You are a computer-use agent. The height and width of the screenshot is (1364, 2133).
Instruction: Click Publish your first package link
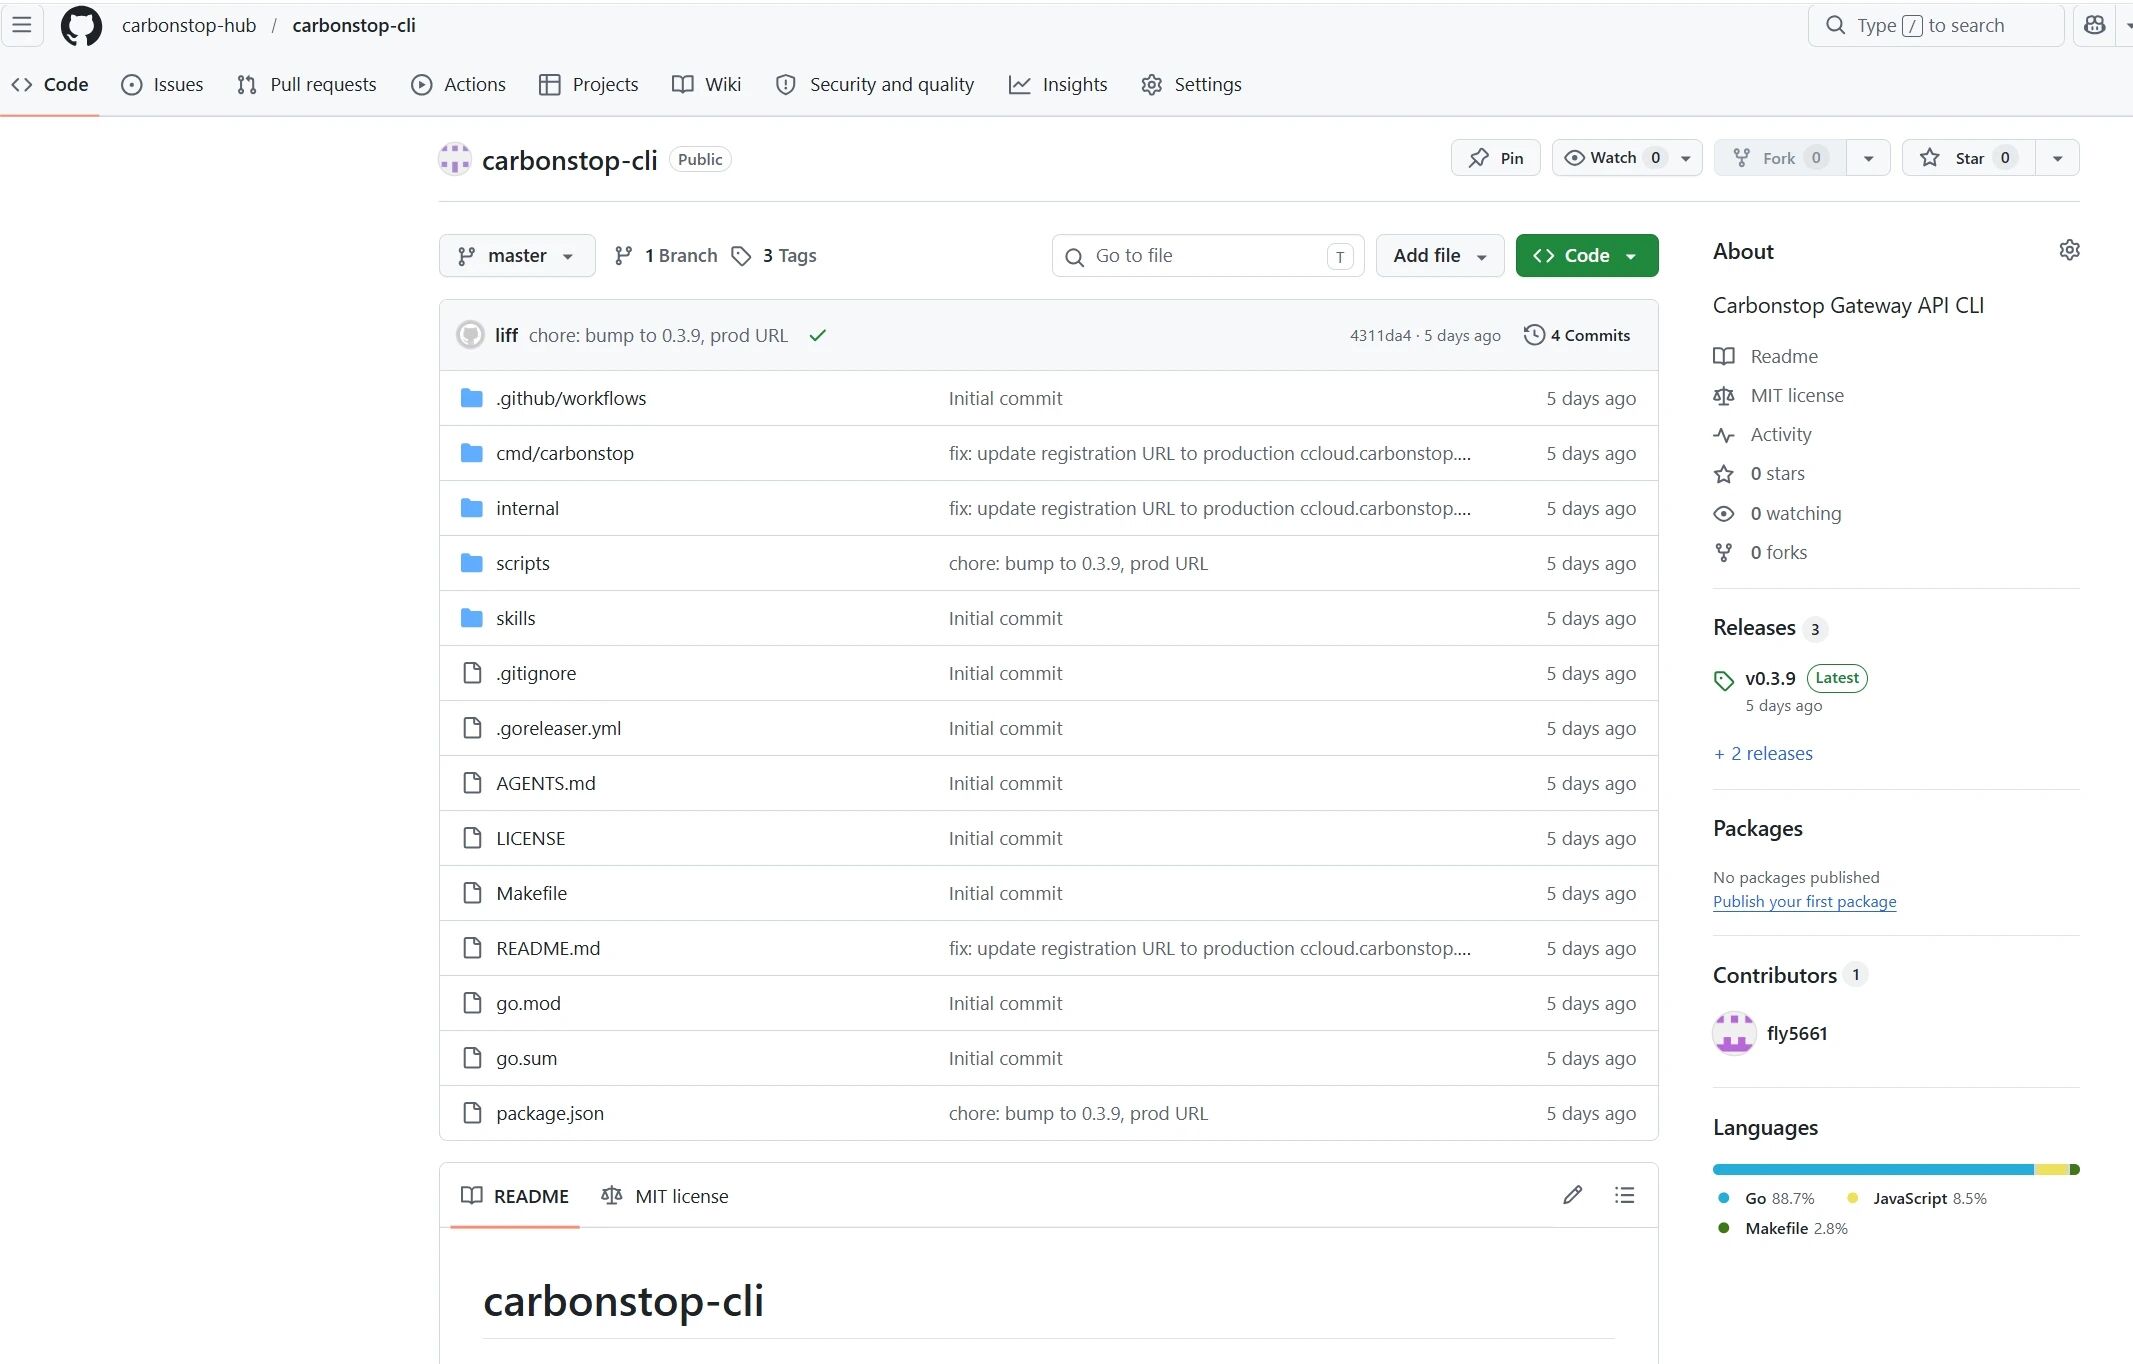(1804, 901)
